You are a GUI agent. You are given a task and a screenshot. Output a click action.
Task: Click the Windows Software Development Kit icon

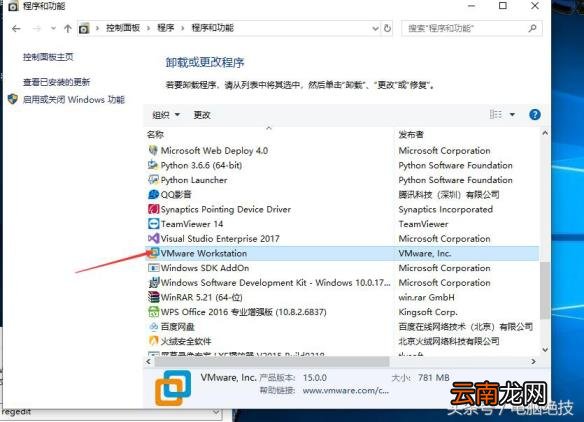click(153, 282)
